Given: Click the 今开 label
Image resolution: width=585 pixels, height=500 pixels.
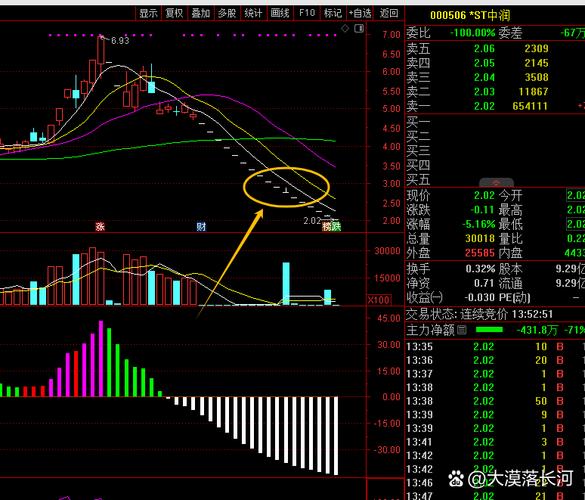Looking at the screenshot, I should pyautogui.click(x=511, y=195).
